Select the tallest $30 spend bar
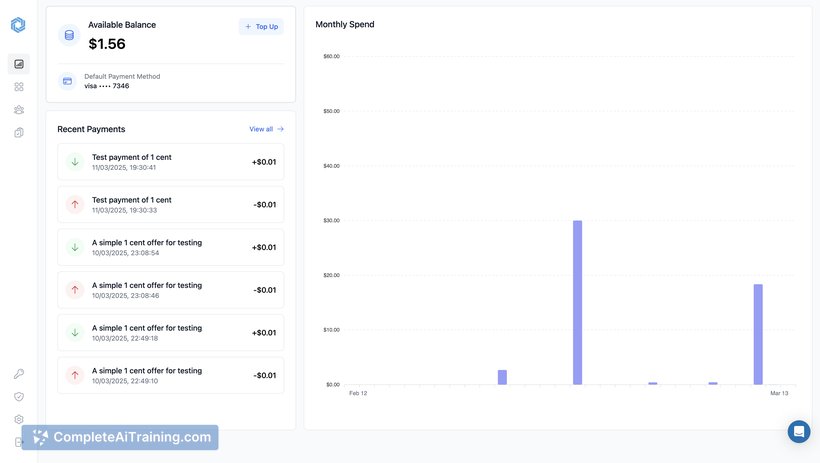 pyautogui.click(x=577, y=302)
